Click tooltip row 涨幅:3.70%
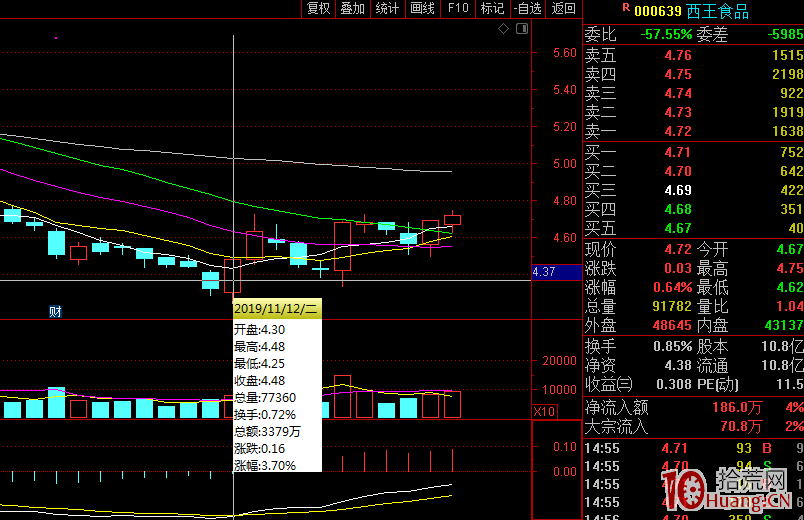The image size is (804, 520). [265, 466]
